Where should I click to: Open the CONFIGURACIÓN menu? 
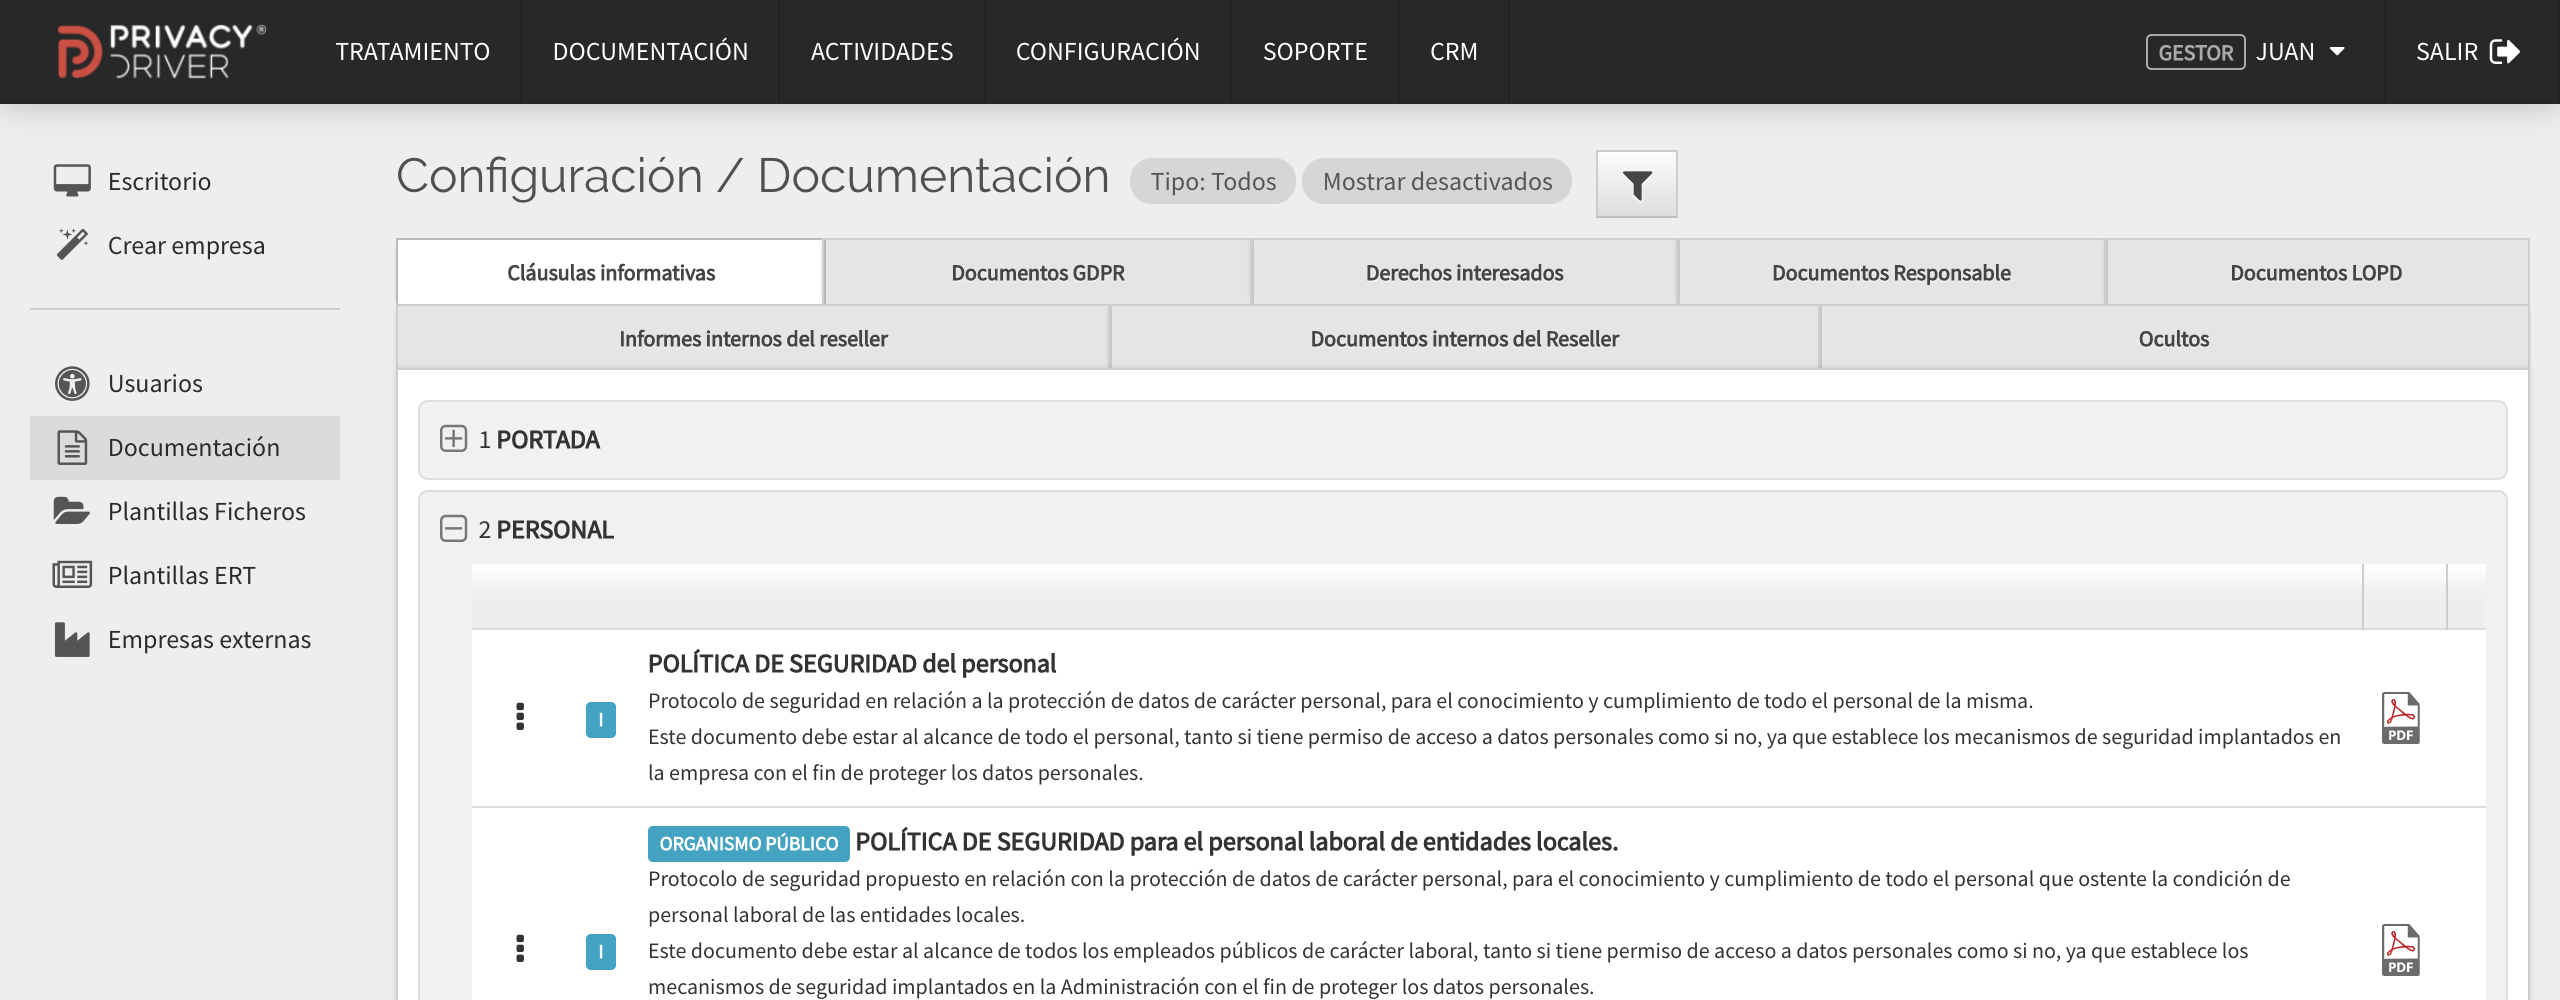pyautogui.click(x=1107, y=52)
